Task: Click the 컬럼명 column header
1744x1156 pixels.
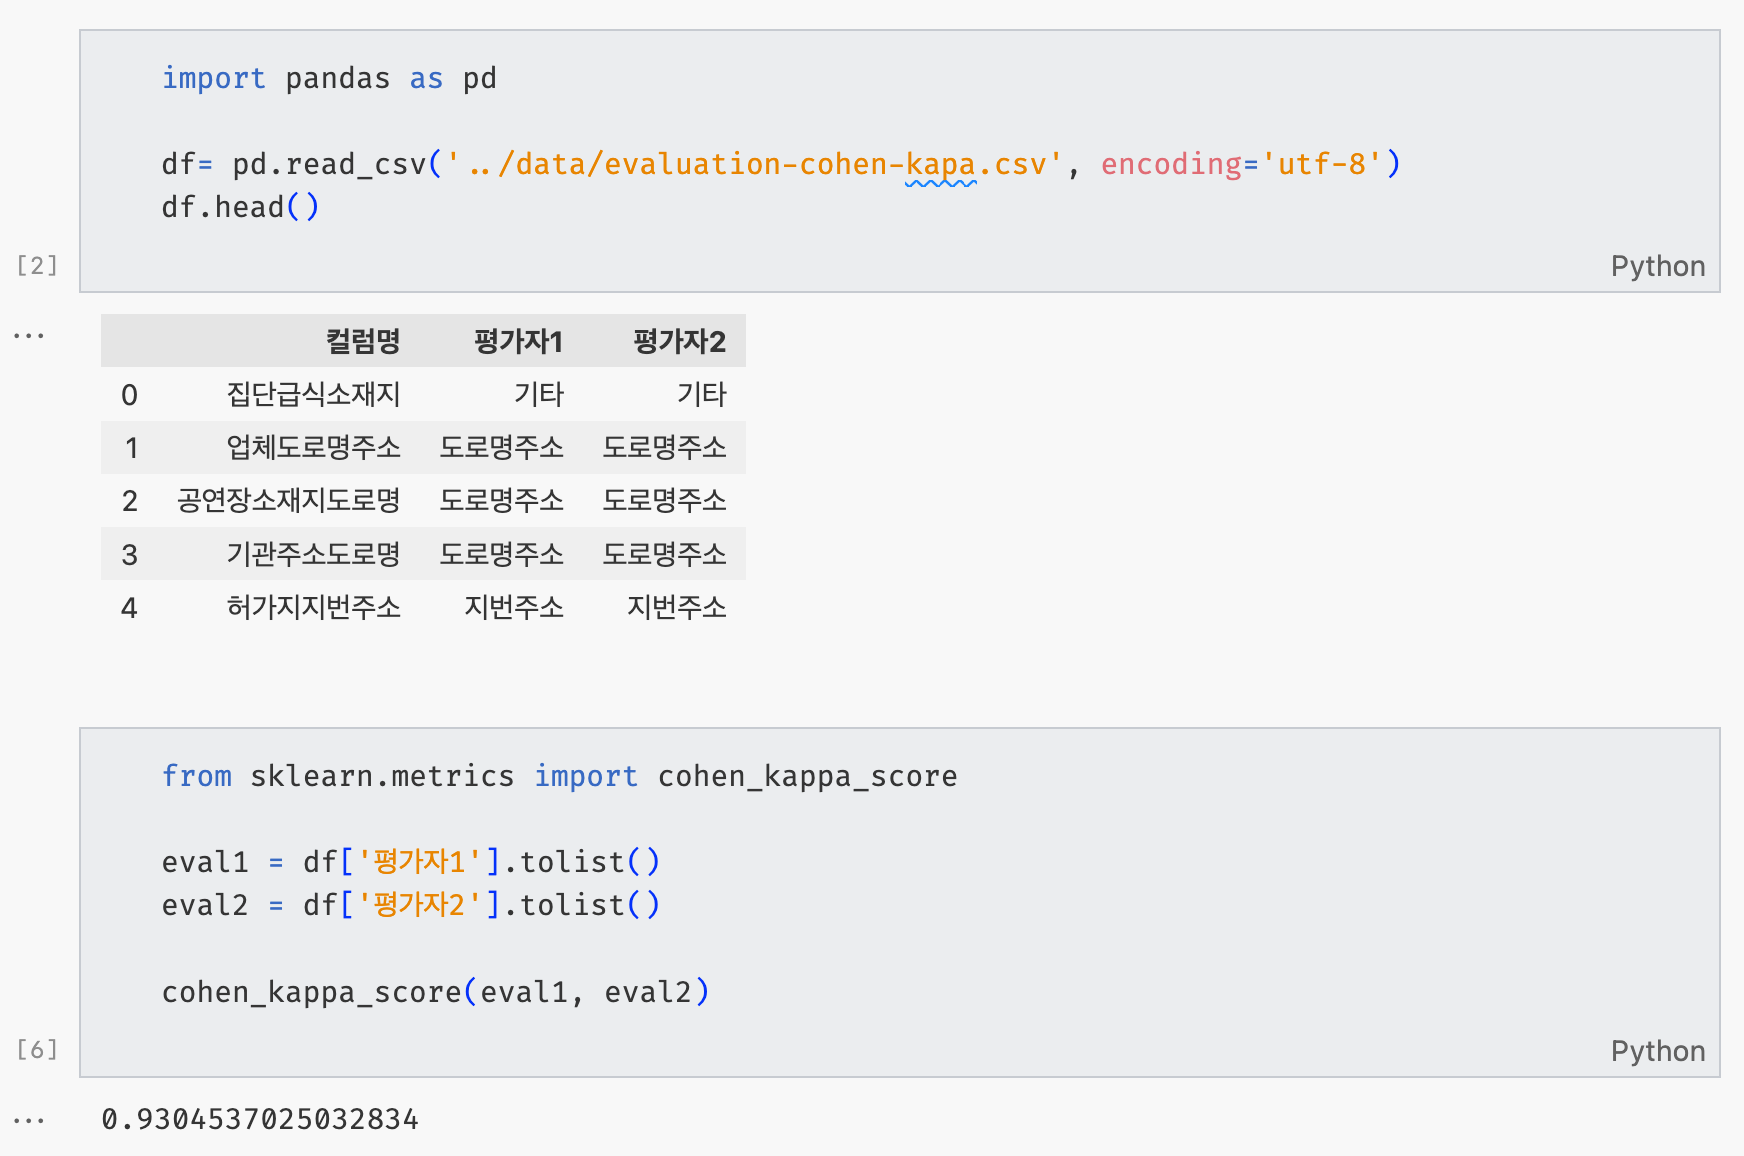Action: (363, 342)
